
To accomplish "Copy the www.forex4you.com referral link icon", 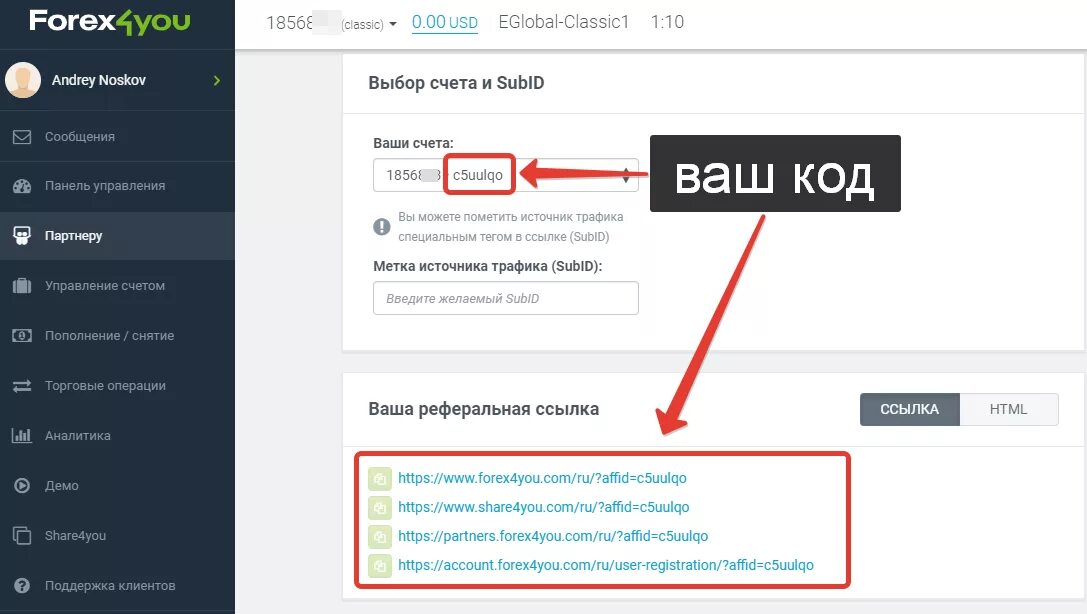I will pyautogui.click(x=380, y=478).
